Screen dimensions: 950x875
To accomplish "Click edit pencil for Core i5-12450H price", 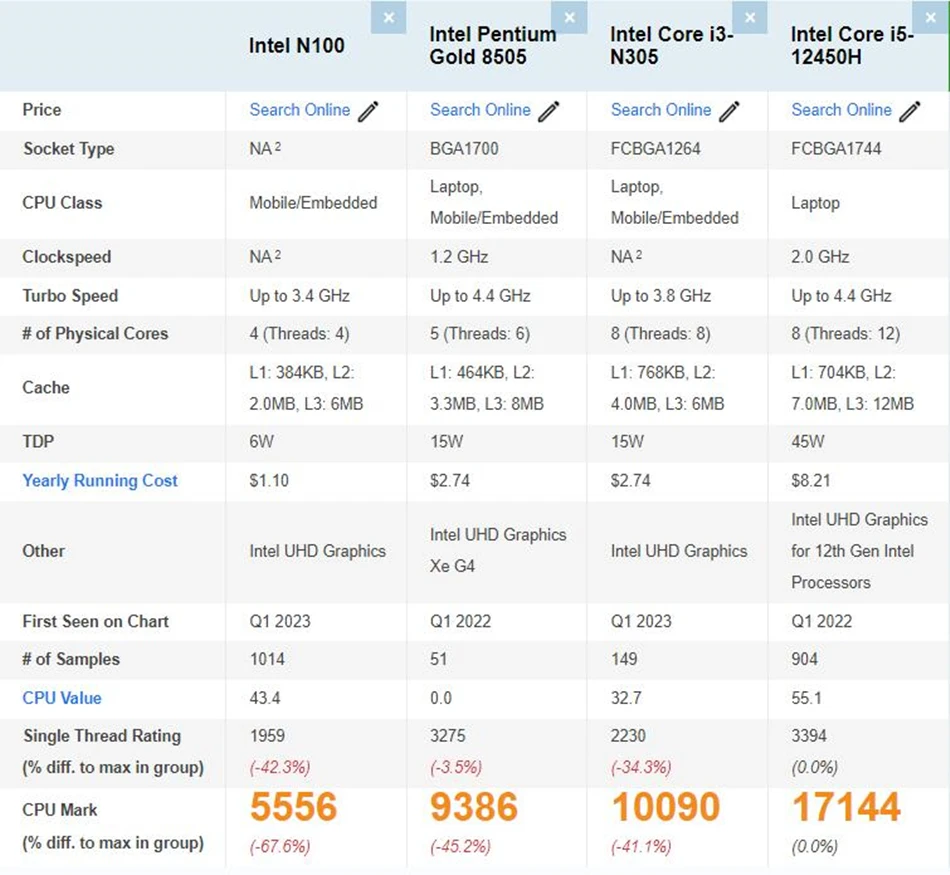I will [x=910, y=111].
